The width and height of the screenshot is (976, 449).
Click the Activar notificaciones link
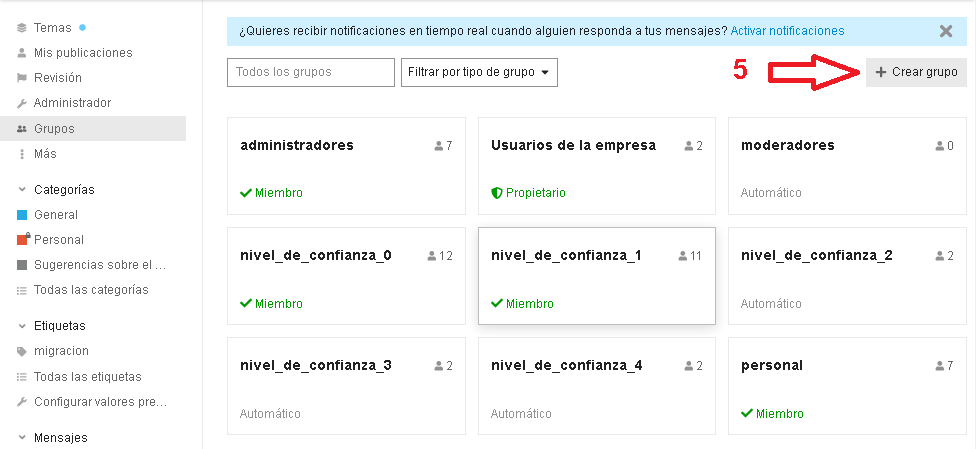pyautogui.click(x=787, y=31)
